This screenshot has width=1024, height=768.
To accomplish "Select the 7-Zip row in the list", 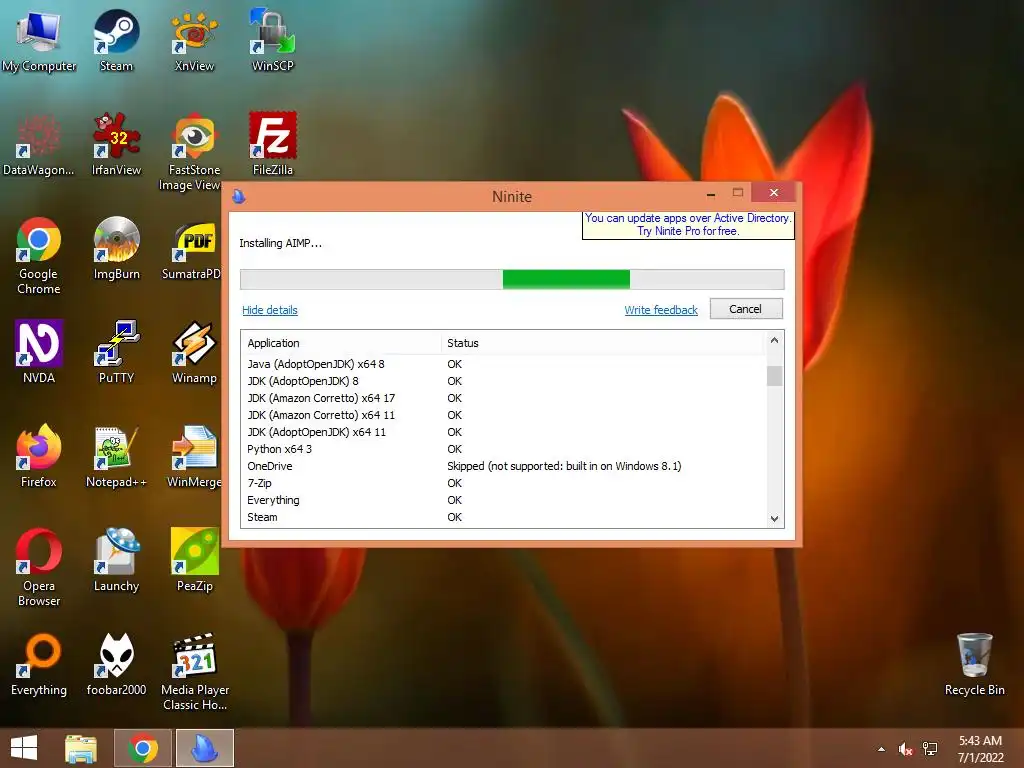I will tap(504, 483).
